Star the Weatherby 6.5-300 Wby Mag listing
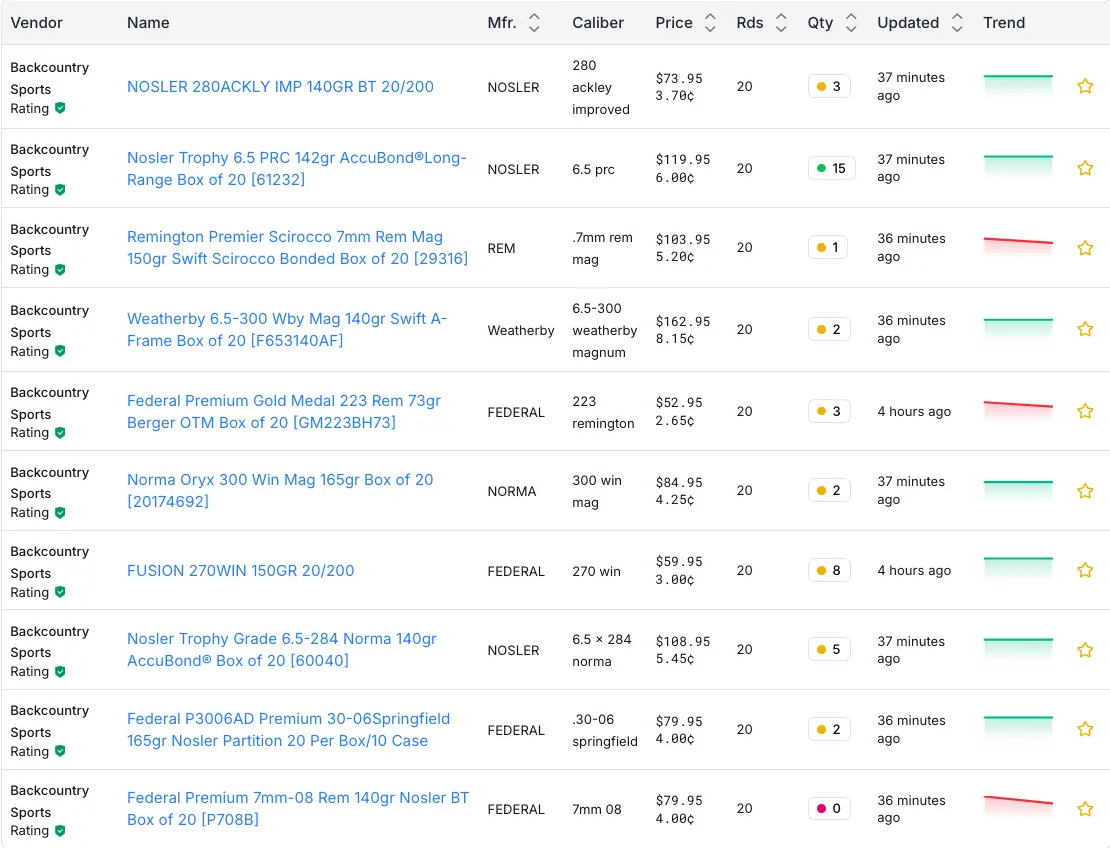This screenshot has height=848, width=1110. coord(1085,329)
